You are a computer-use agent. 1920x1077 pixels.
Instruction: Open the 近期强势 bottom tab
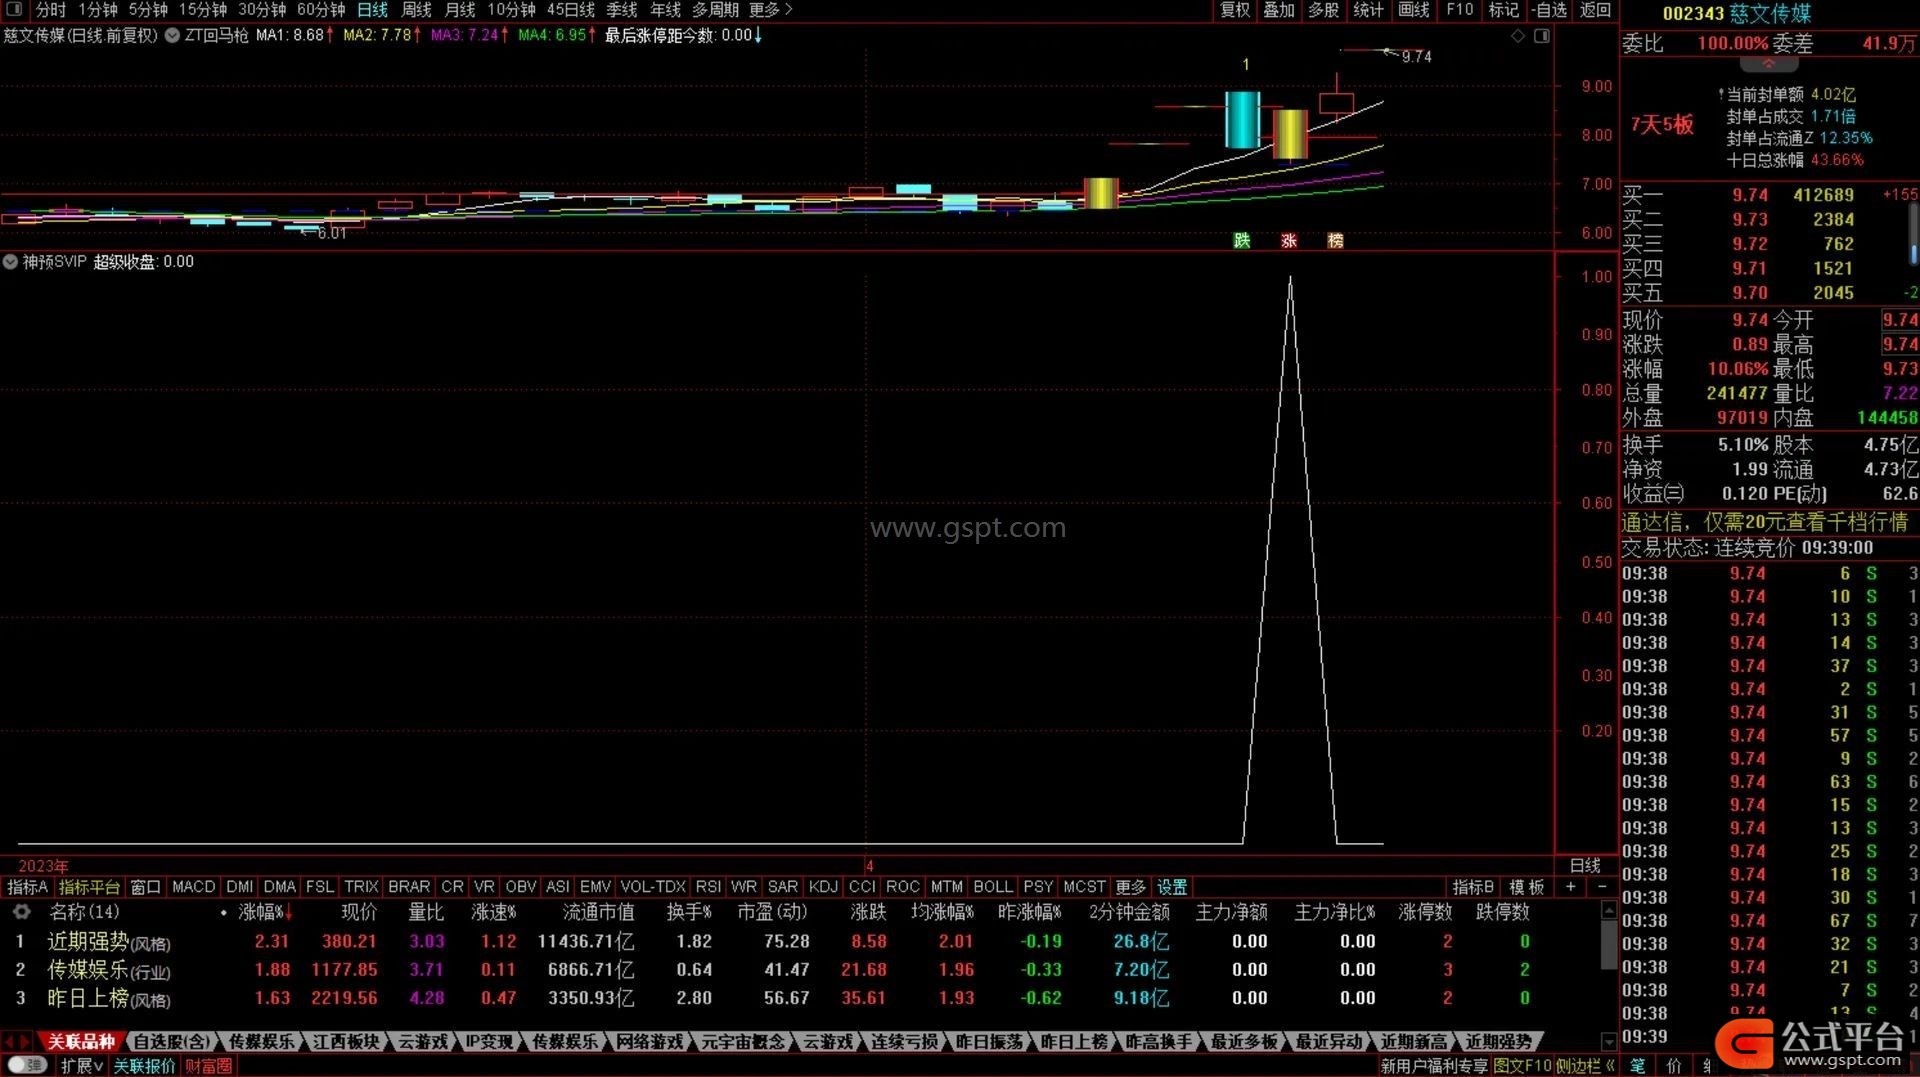[1498, 1042]
